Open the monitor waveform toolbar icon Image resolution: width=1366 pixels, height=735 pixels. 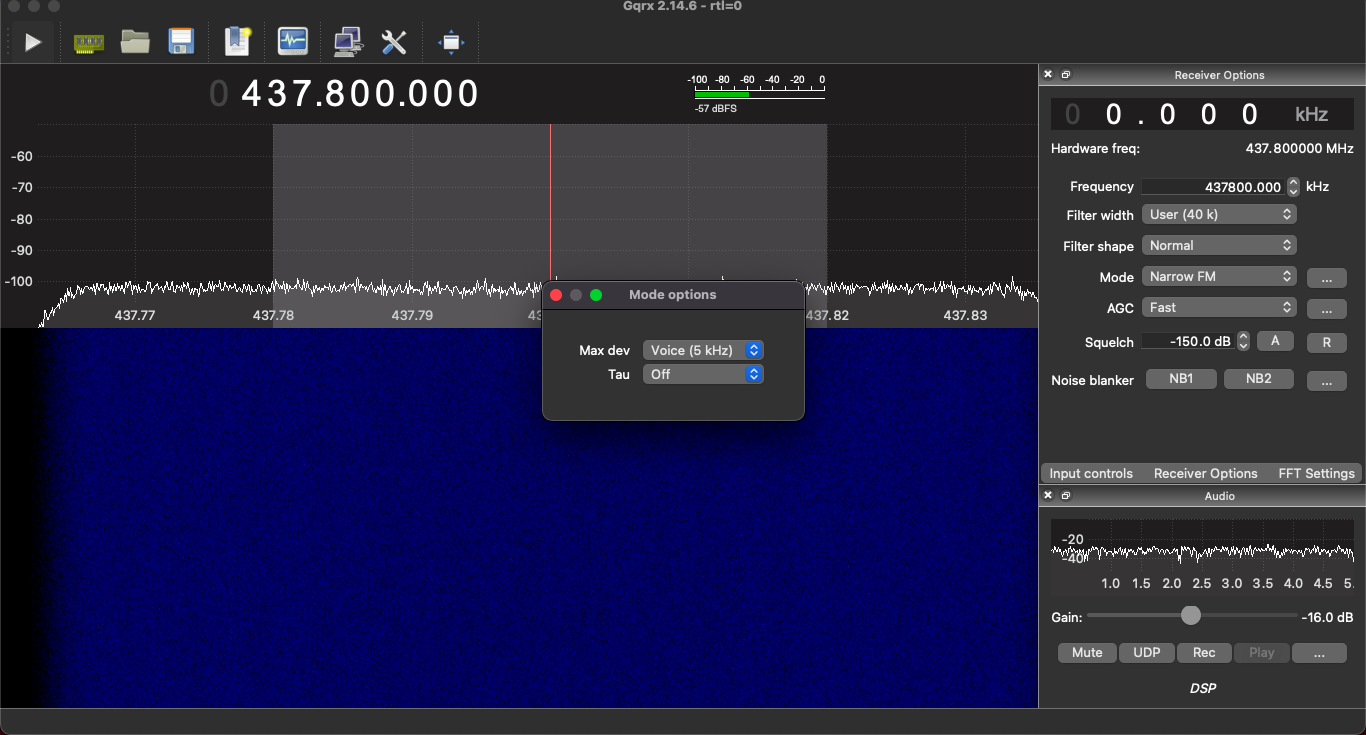click(292, 42)
